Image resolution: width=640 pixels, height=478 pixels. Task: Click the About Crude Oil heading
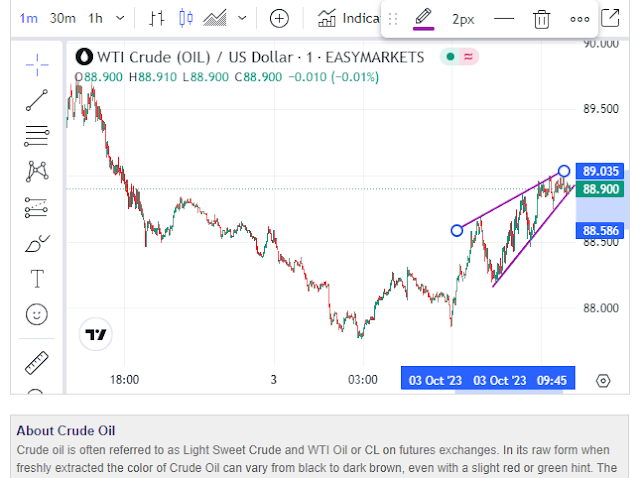66,431
